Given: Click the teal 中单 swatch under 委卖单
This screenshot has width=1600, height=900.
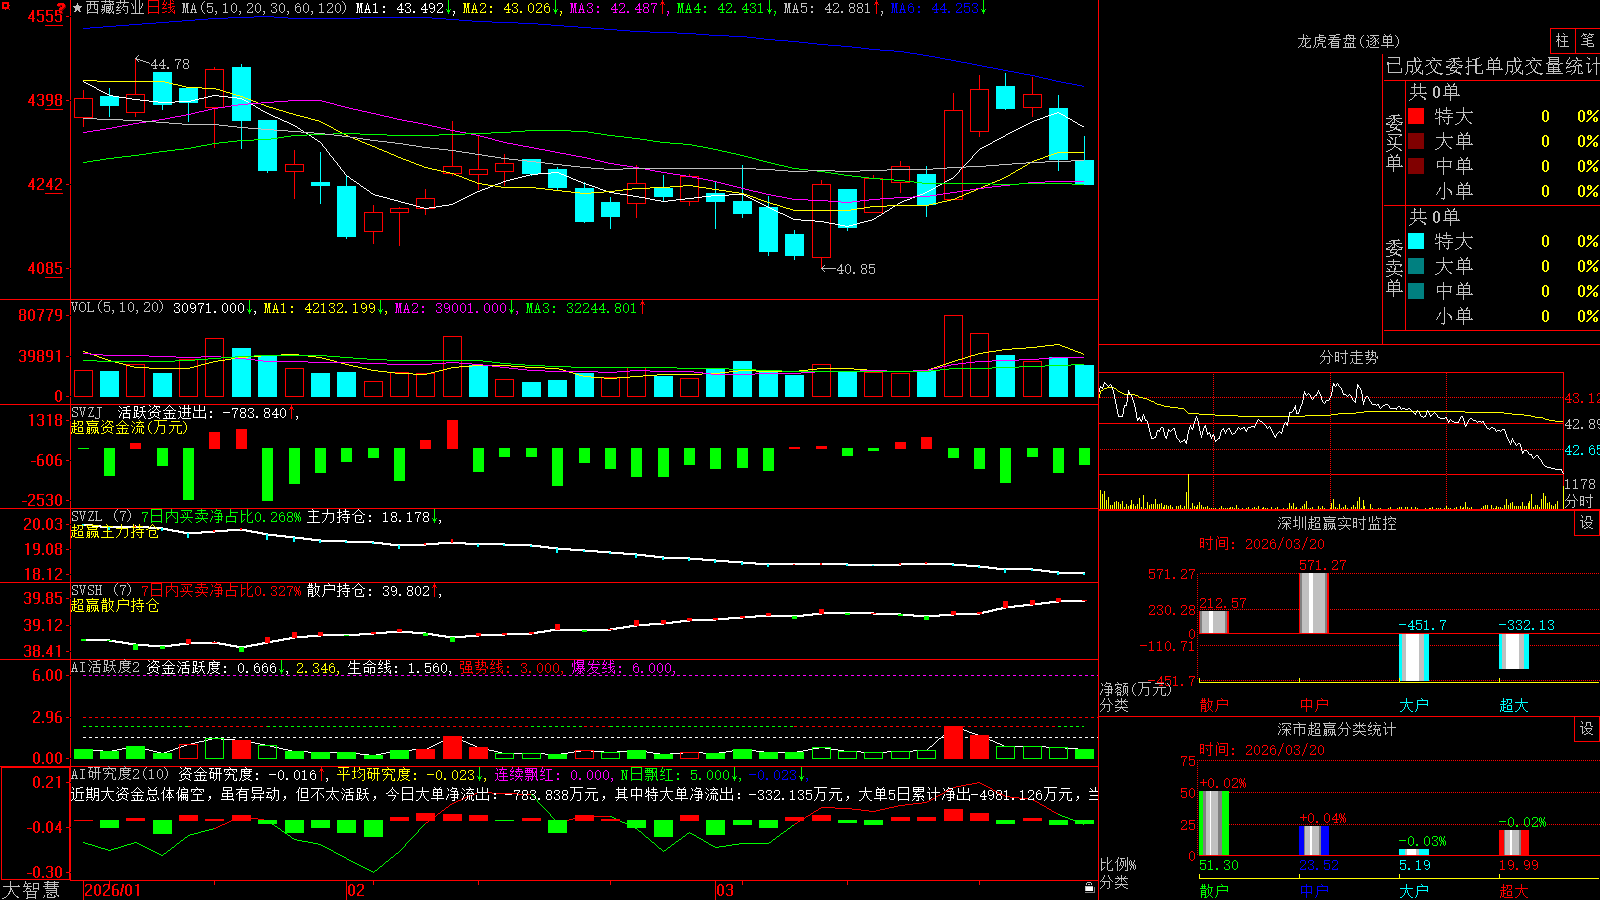Looking at the screenshot, I should 1416,291.
